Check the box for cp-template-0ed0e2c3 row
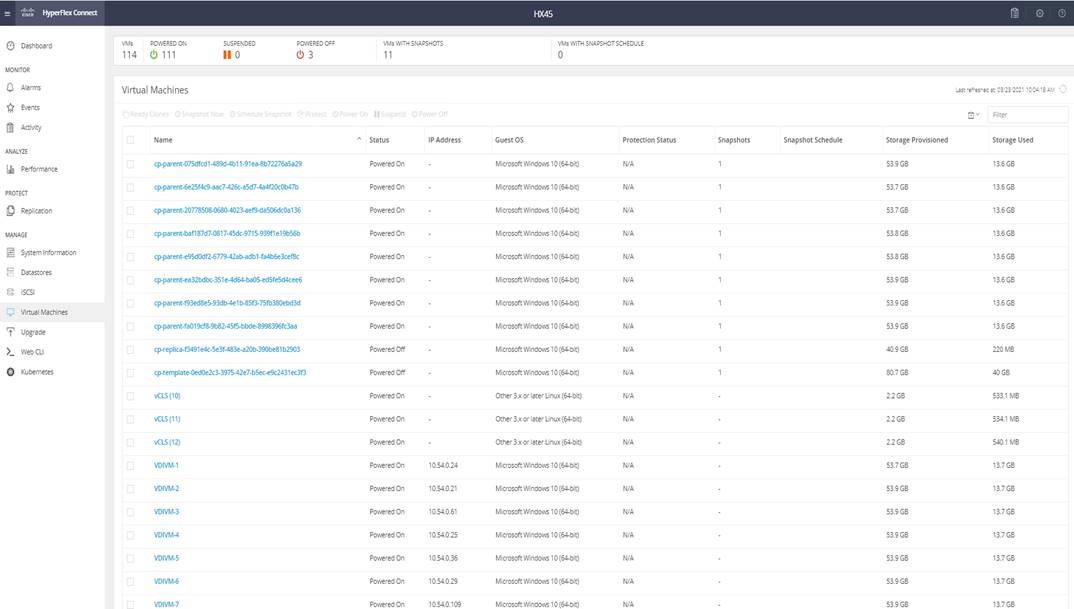The height and width of the screenshot is (609, 1074). 130,373
